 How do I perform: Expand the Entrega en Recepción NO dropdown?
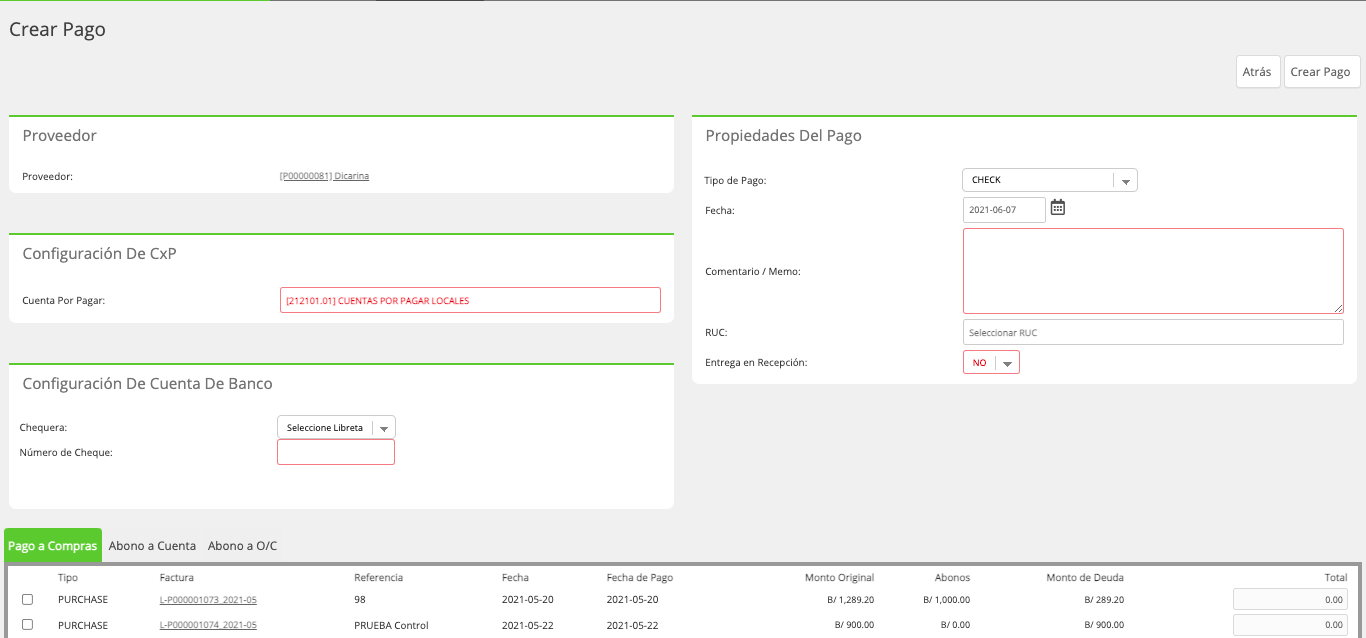tap(991, 363)
